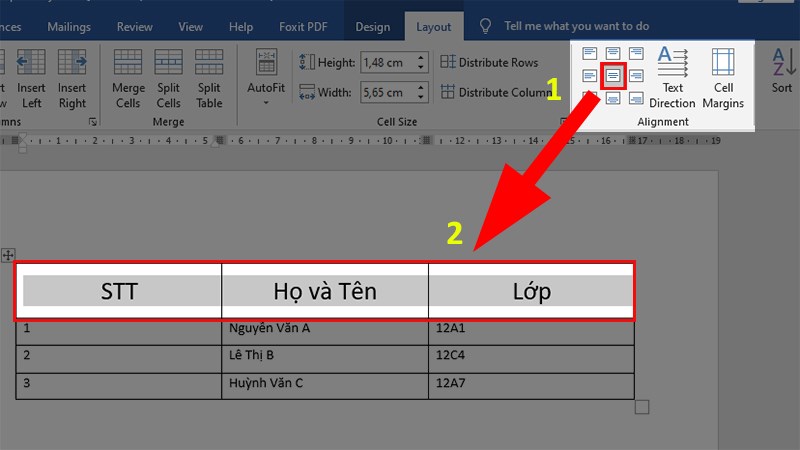Click the cell Lê Thị B
The width and height of the screenshot is (800, 450).
[325, 359]
